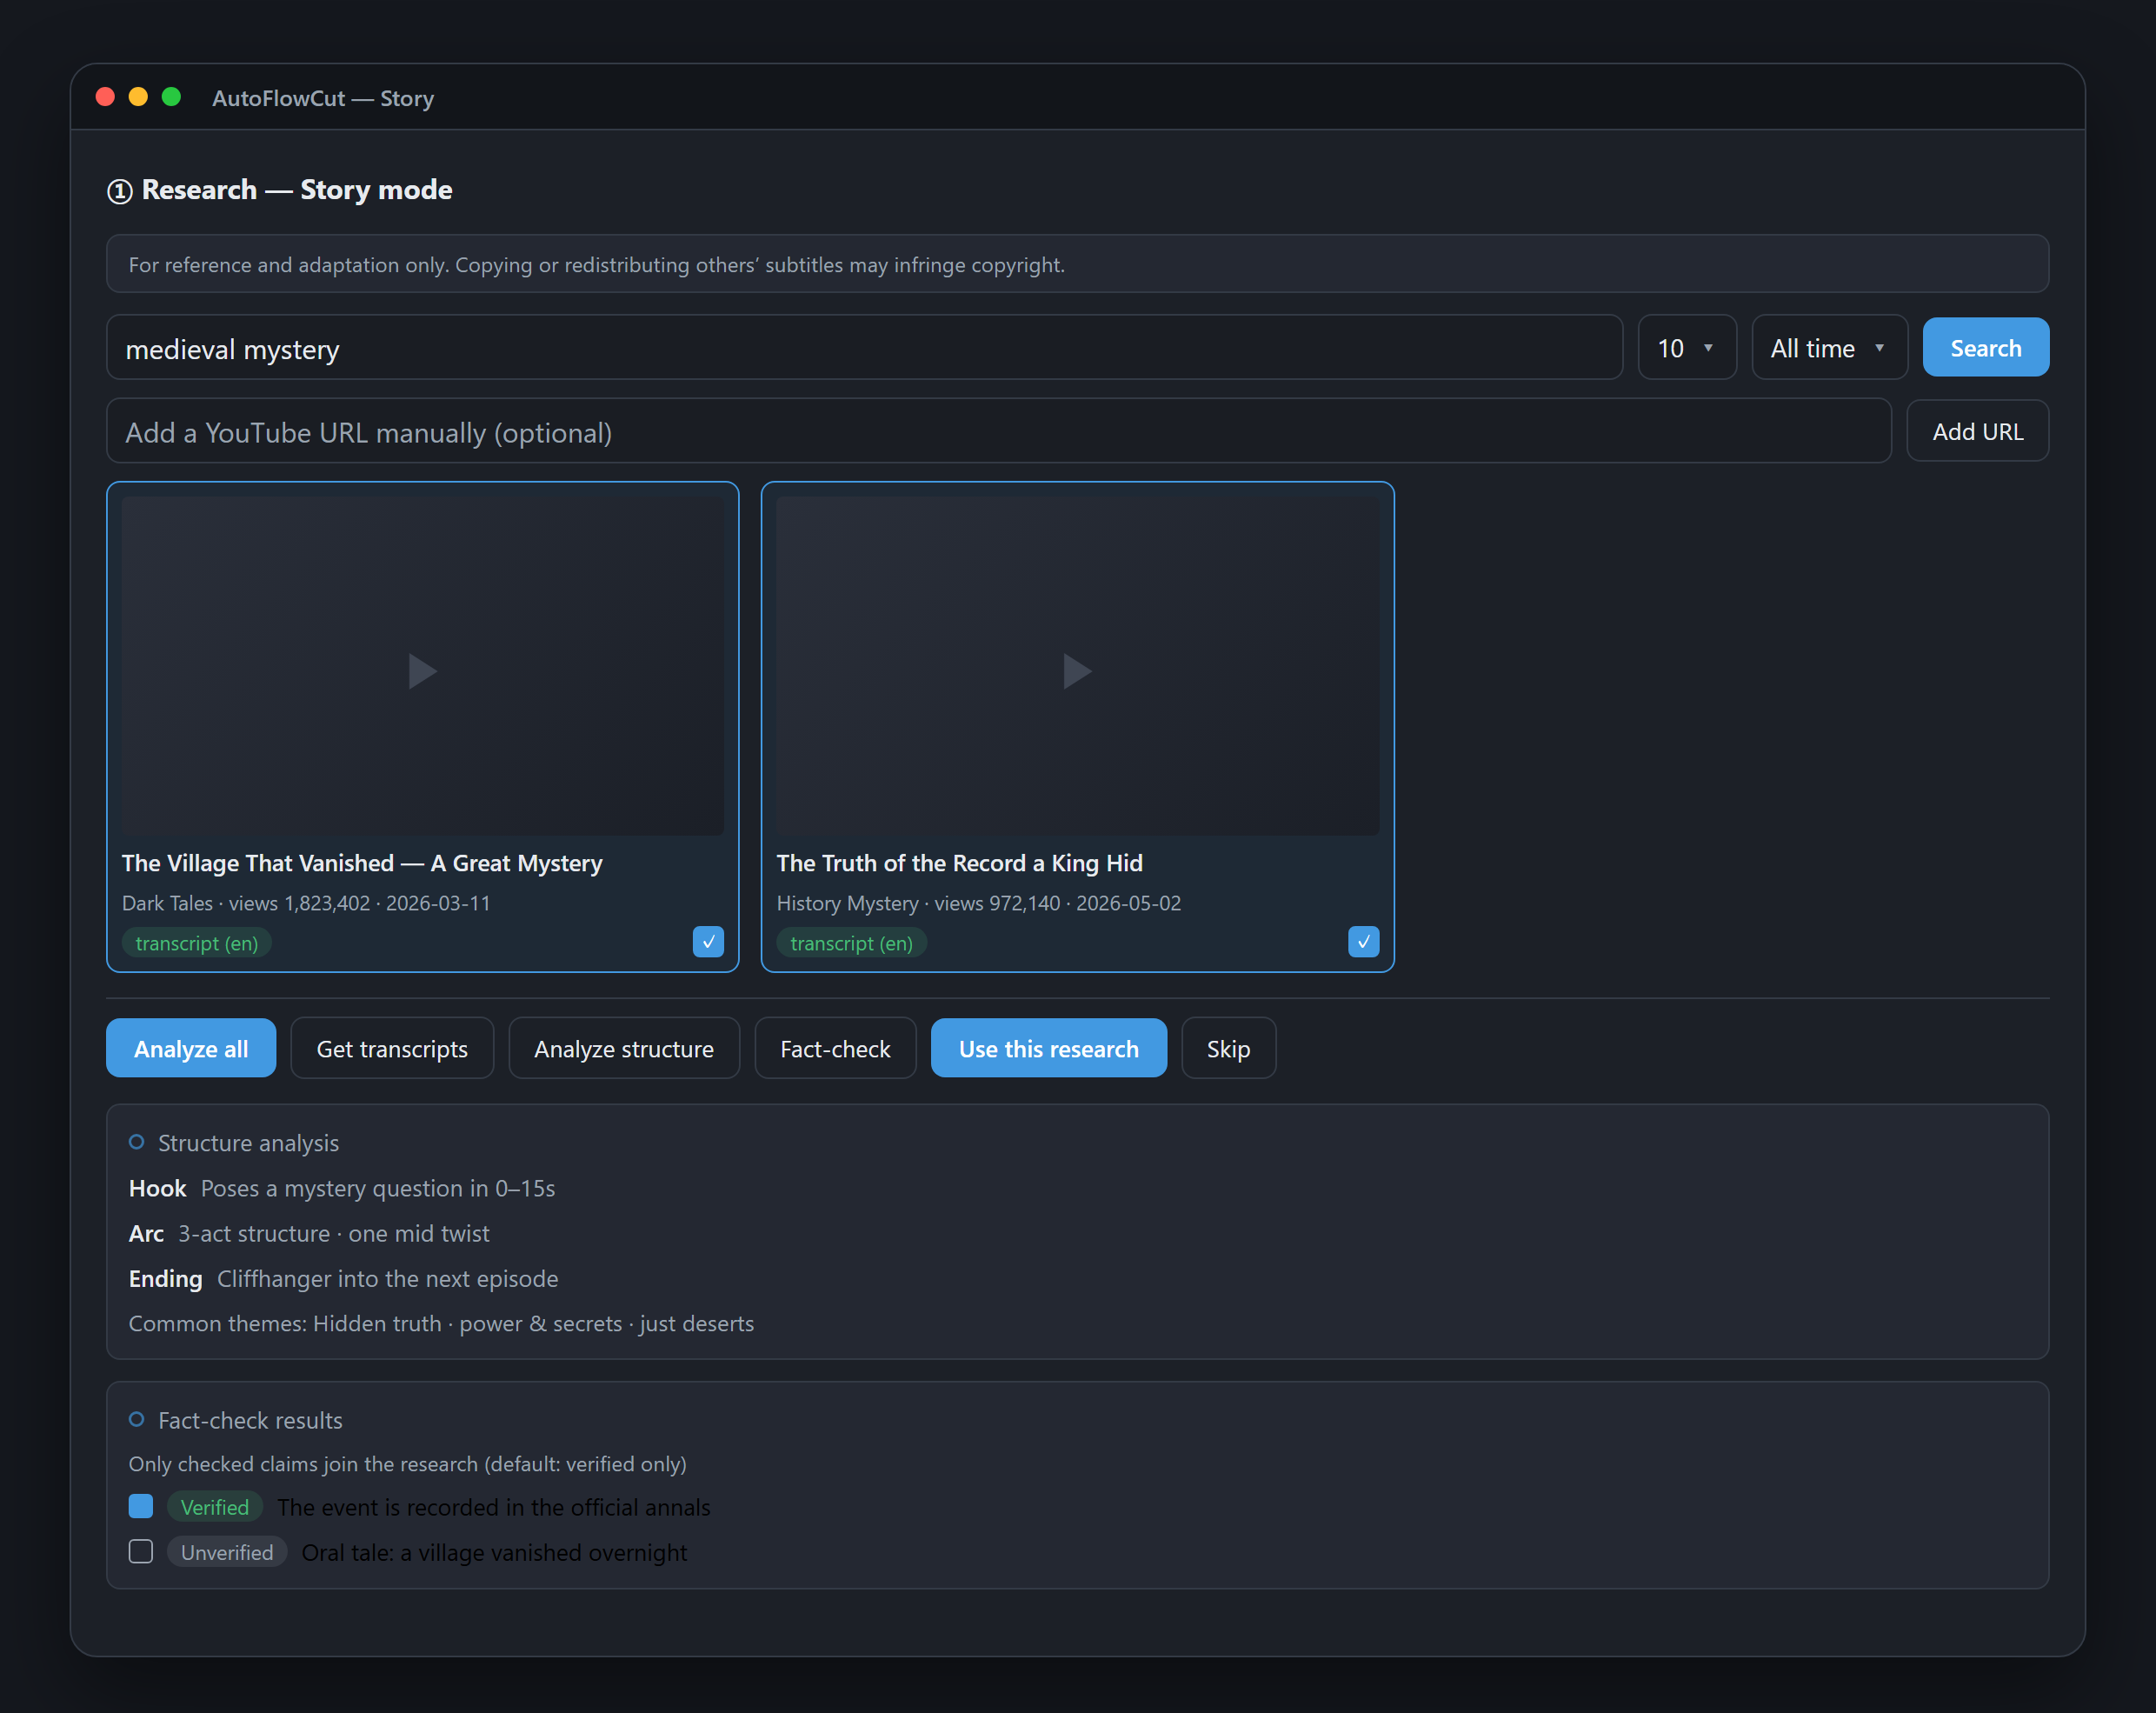The image size is (2156, 1713).
Task: Select the Hook description text
Action: pos(378,1188)
